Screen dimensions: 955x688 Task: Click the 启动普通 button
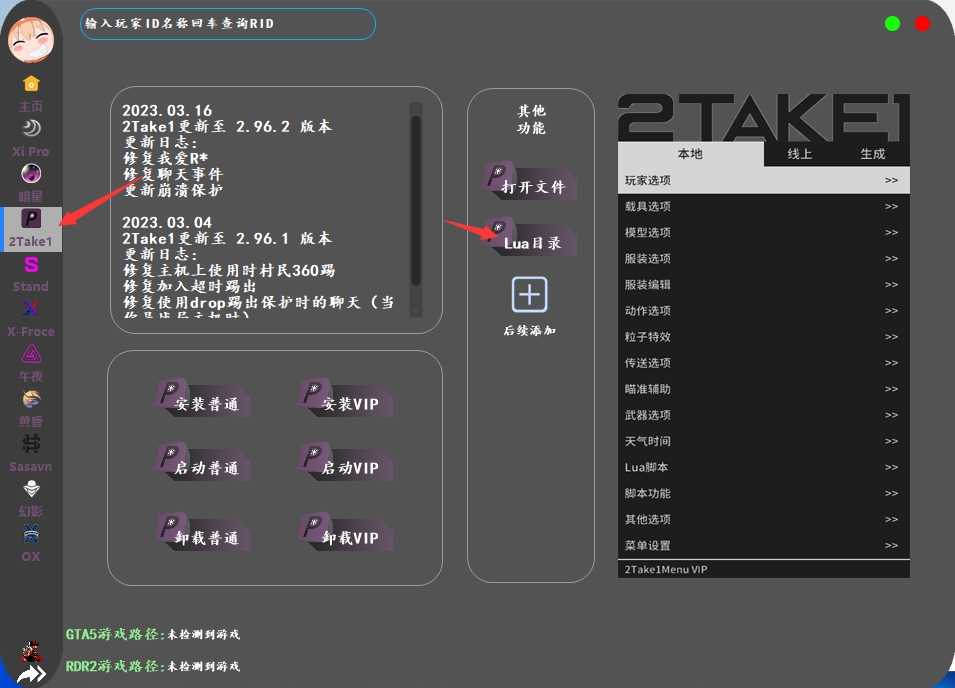pos(203,465)
